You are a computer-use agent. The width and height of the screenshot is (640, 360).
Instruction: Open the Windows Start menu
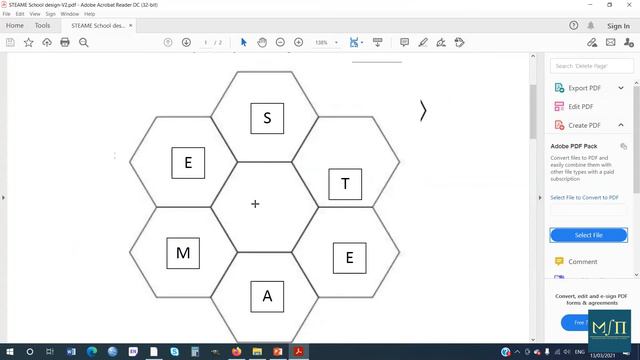(x=9, y=351)
